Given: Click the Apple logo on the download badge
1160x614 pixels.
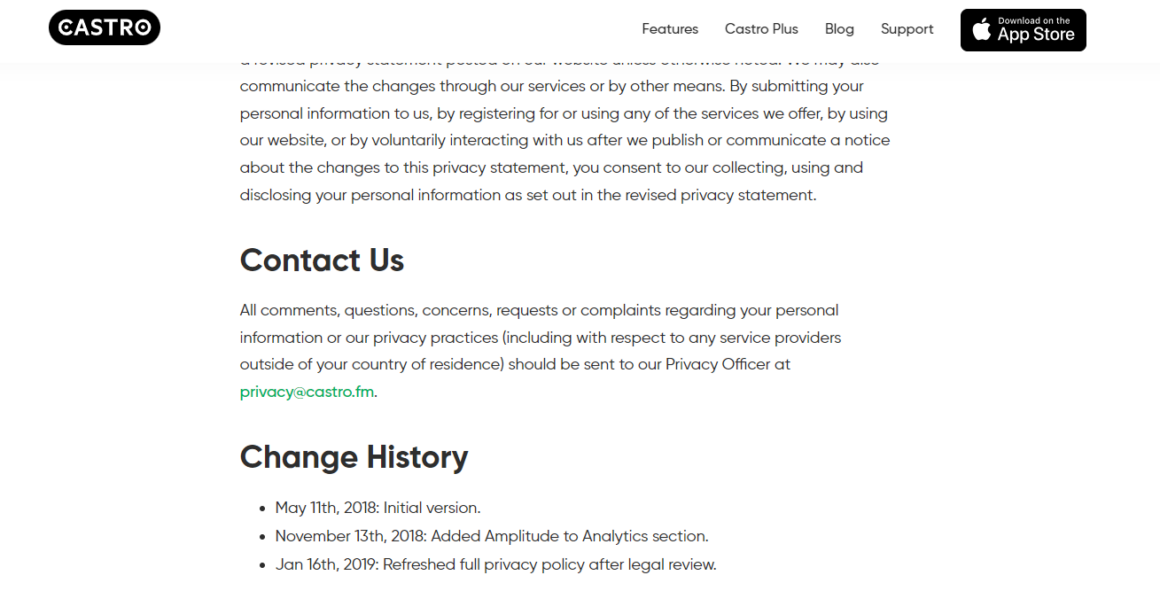Looking at the screenshot, I should (x=981, y=30).
